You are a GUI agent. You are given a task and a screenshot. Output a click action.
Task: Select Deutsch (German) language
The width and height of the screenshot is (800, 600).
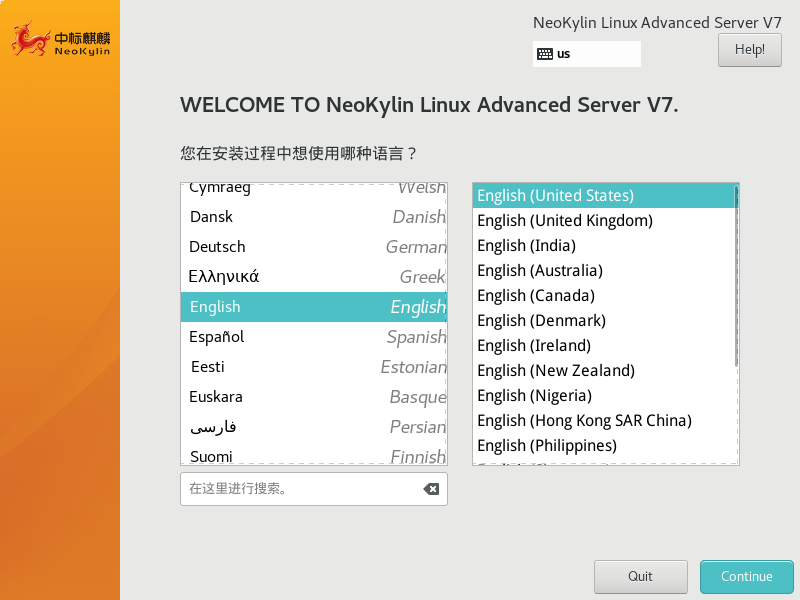click(x=314, y=247)
